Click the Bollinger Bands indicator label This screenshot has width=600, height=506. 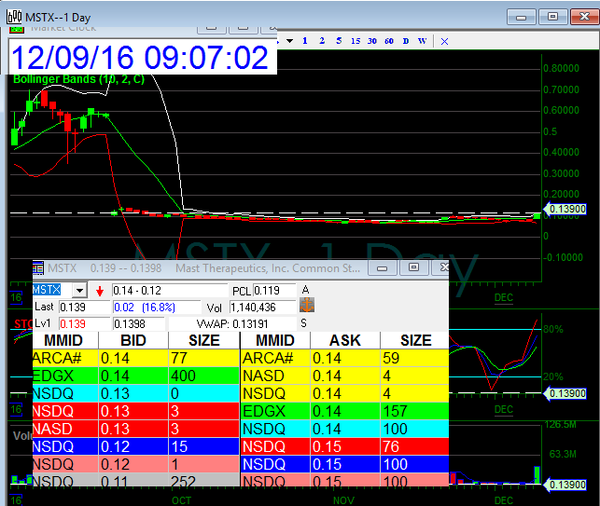coord(72,79)
